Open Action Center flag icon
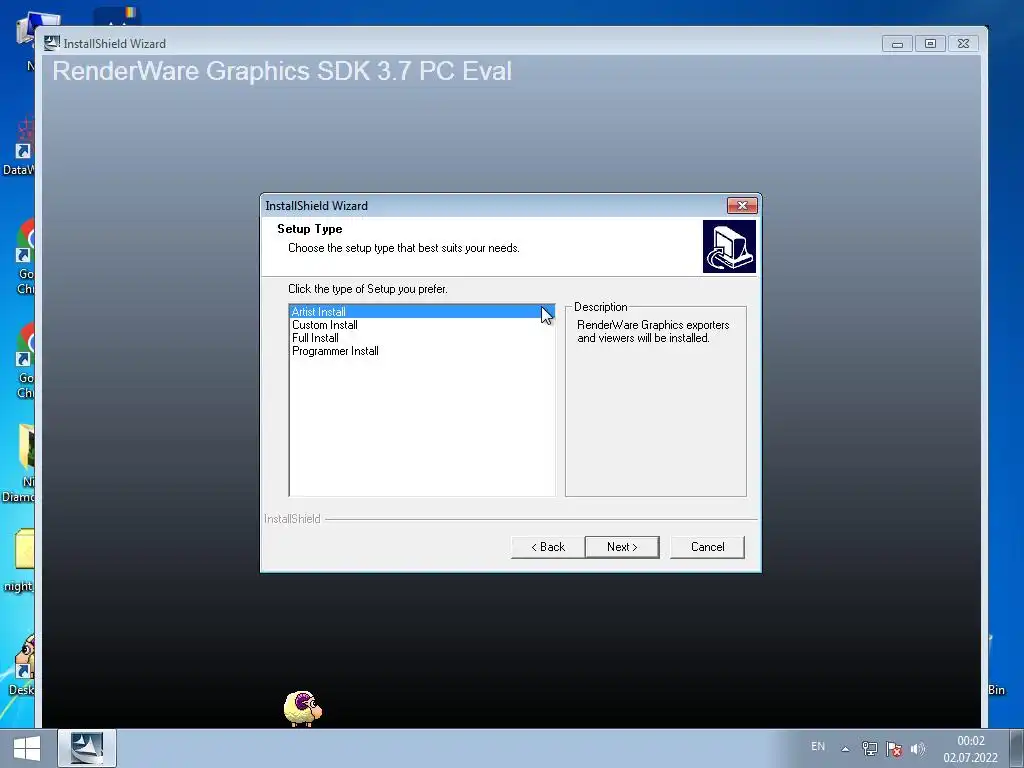1024x768 pixels. (894, 749)
